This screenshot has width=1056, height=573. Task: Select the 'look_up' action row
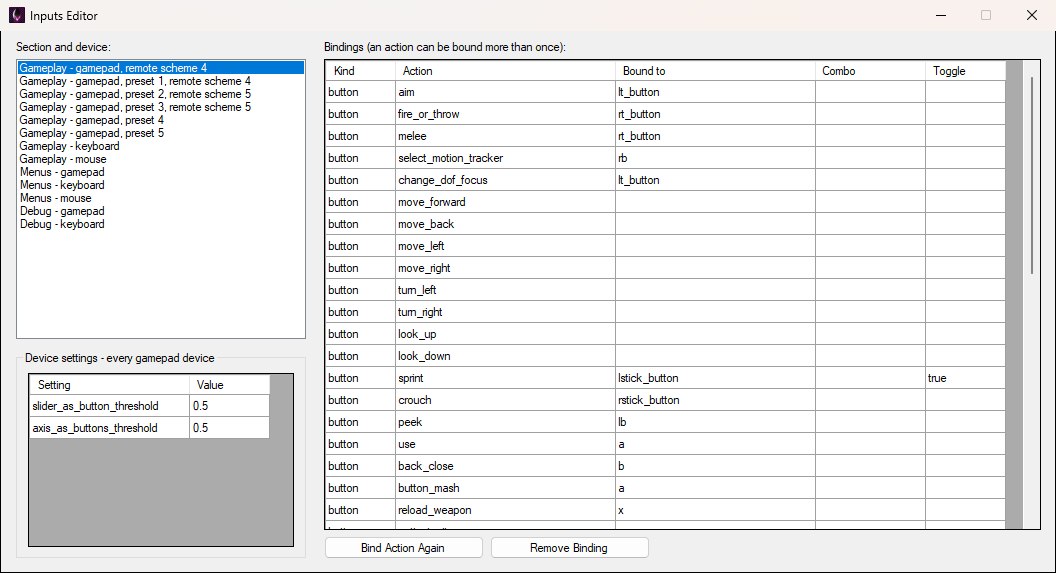(505, 334)
